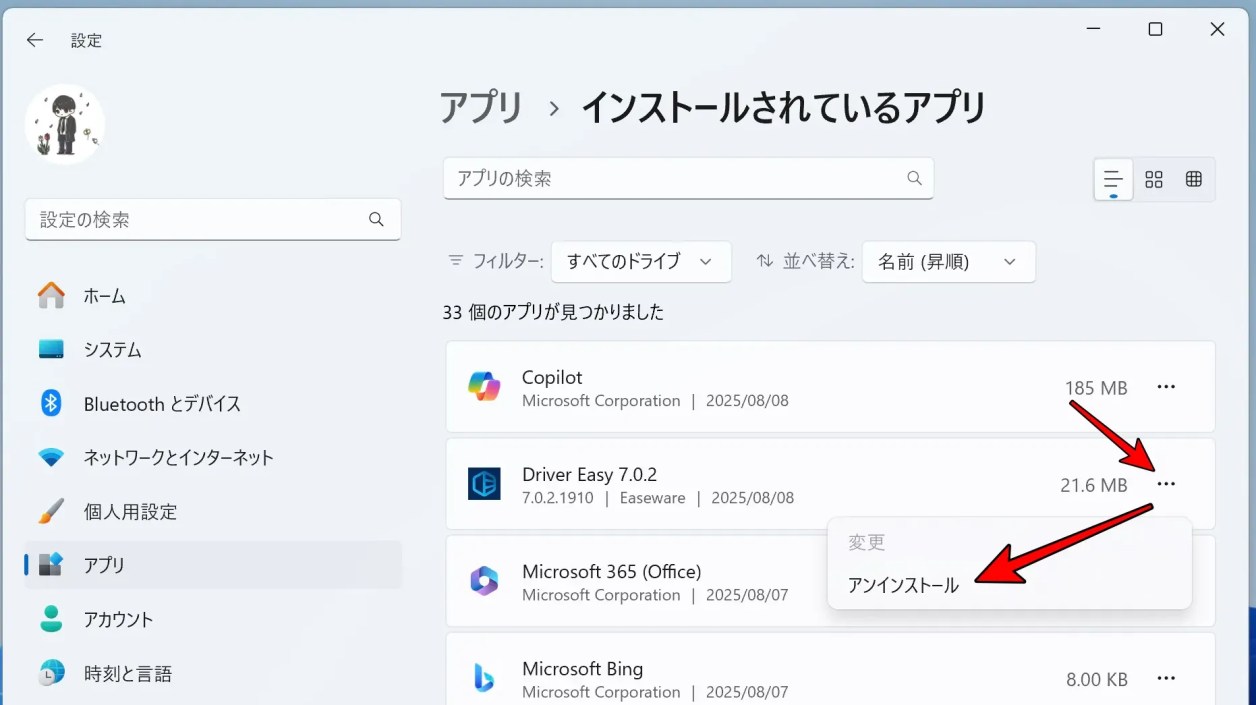
Task: Click the アプリ breadcrumb link
Action: [x=482, y=107]
